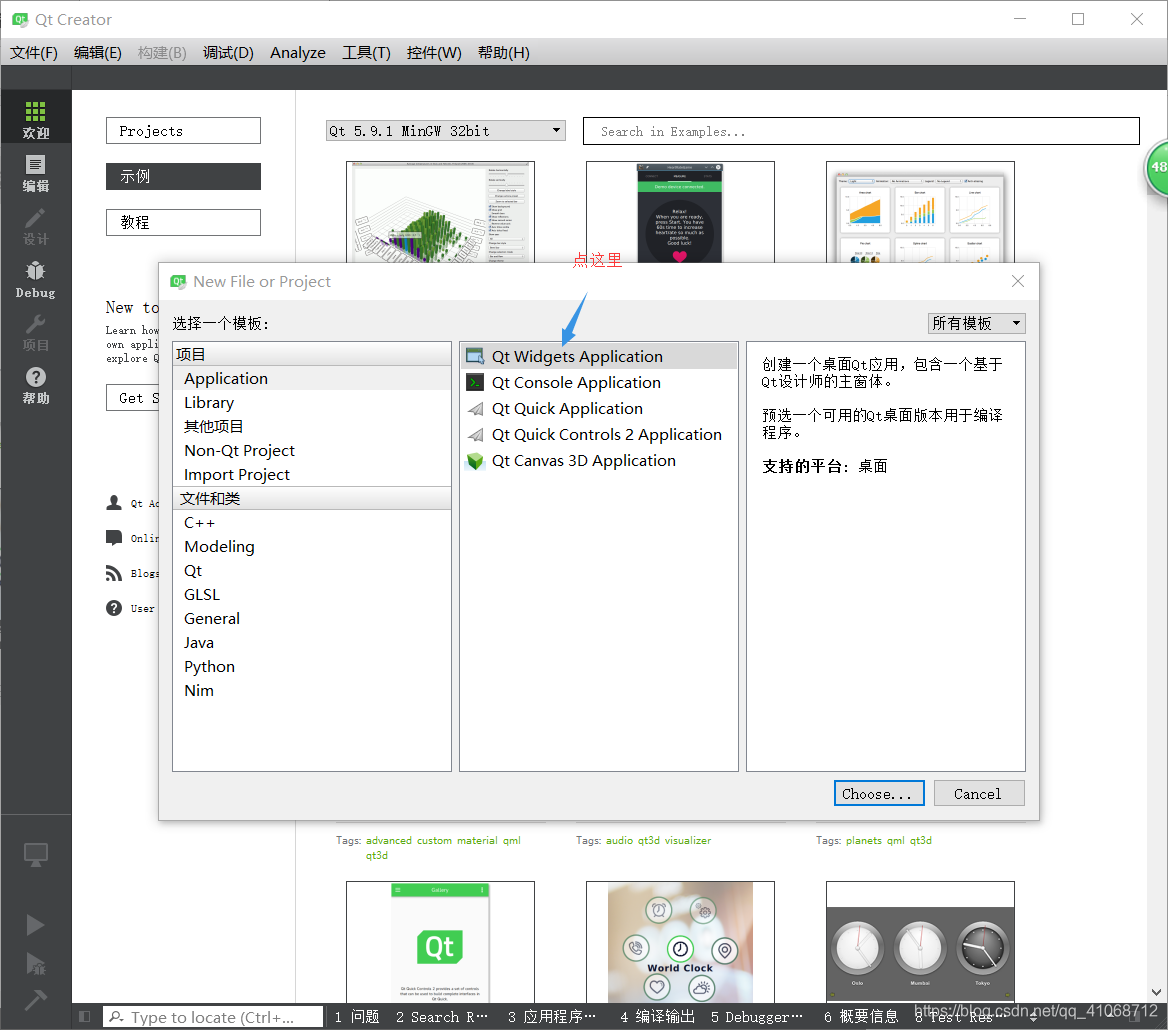This screenshot has width=1168, height=1030.
Task: Open the 5 Debugger Console output pane
Action: [757, 1017]
